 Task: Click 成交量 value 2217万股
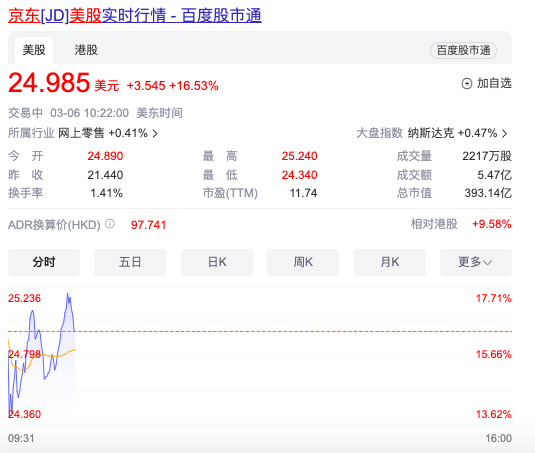(x=487, y=156)
